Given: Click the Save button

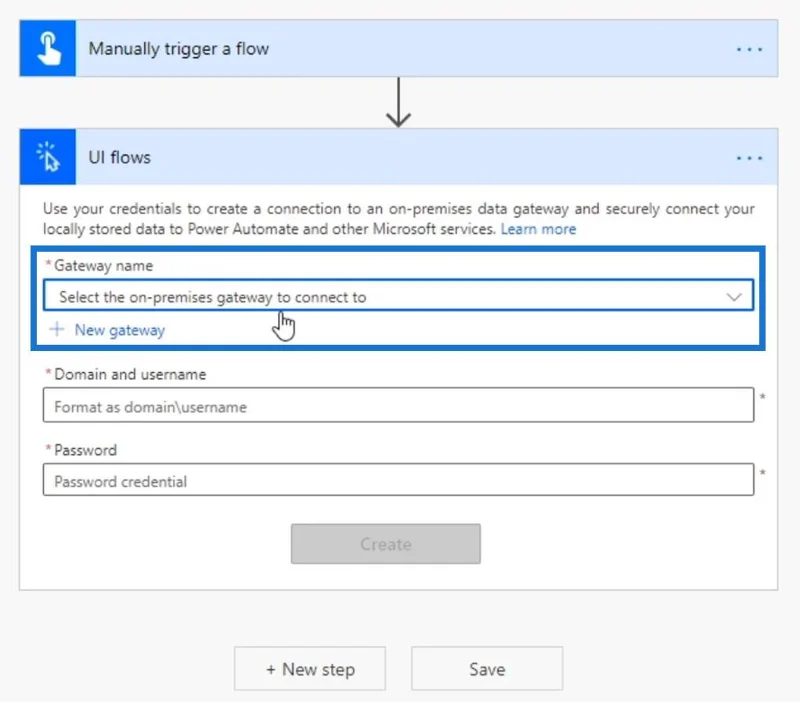Looking at the screenshot, I should click(487, 669).
